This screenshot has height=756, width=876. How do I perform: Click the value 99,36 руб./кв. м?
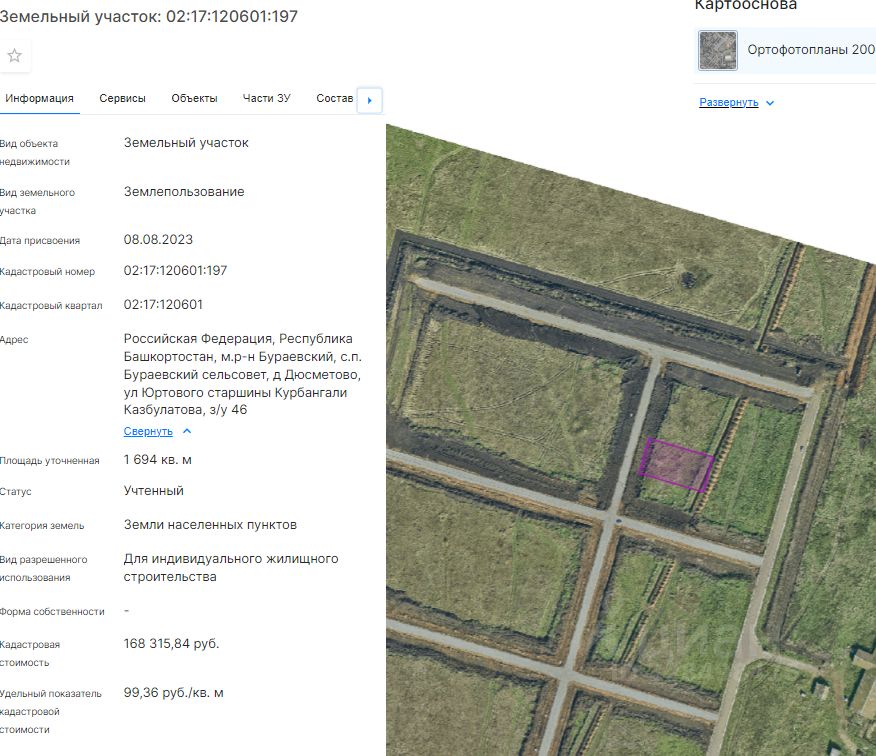click(174, 693)
